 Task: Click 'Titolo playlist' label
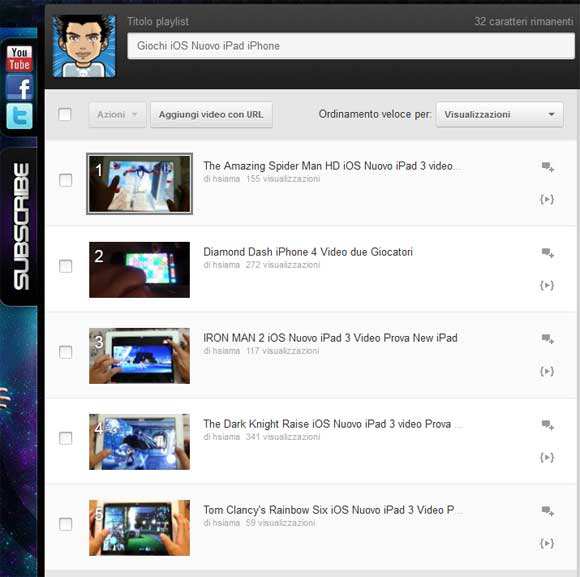point(158,22)
